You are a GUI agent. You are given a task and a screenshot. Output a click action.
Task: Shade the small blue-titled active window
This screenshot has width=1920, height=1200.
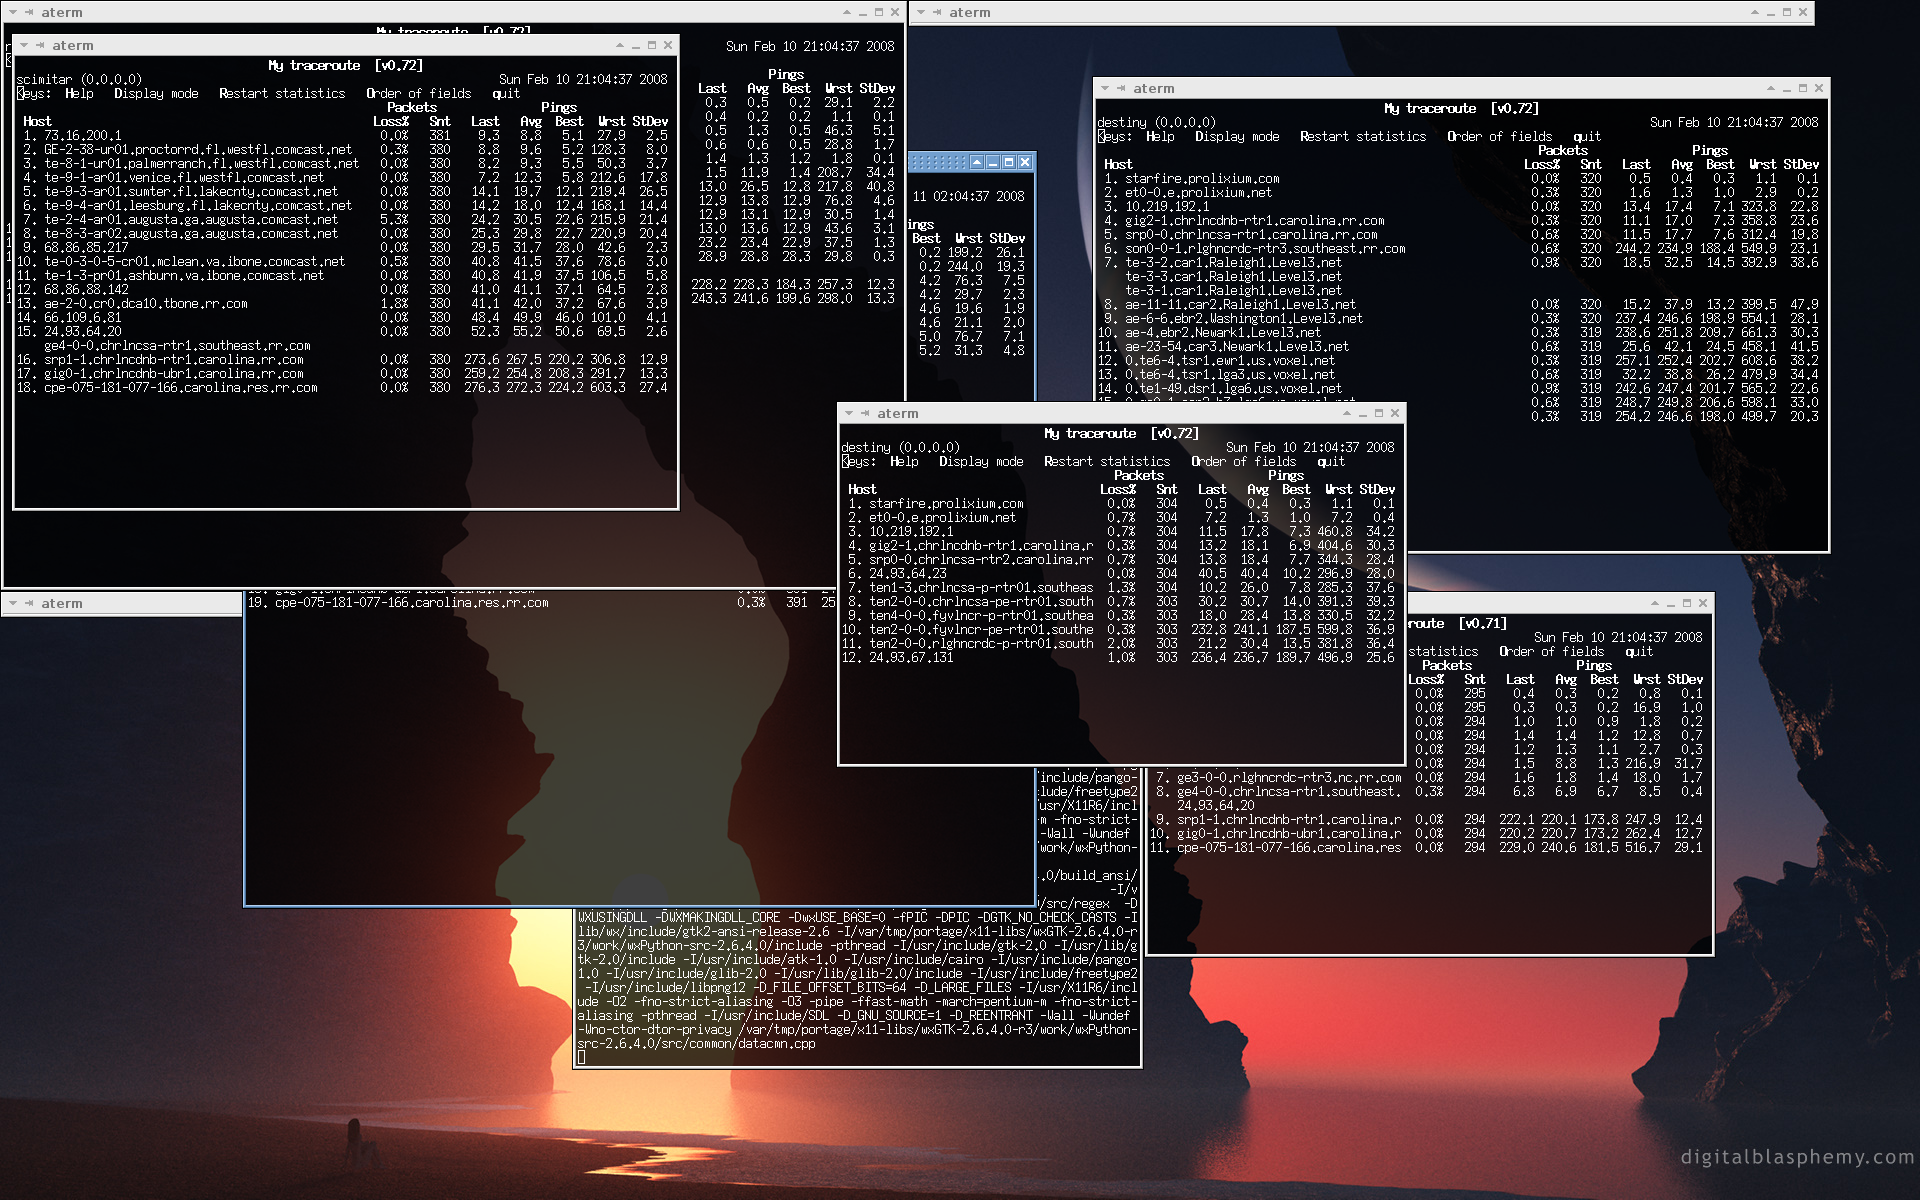click(x=977, y=162)
